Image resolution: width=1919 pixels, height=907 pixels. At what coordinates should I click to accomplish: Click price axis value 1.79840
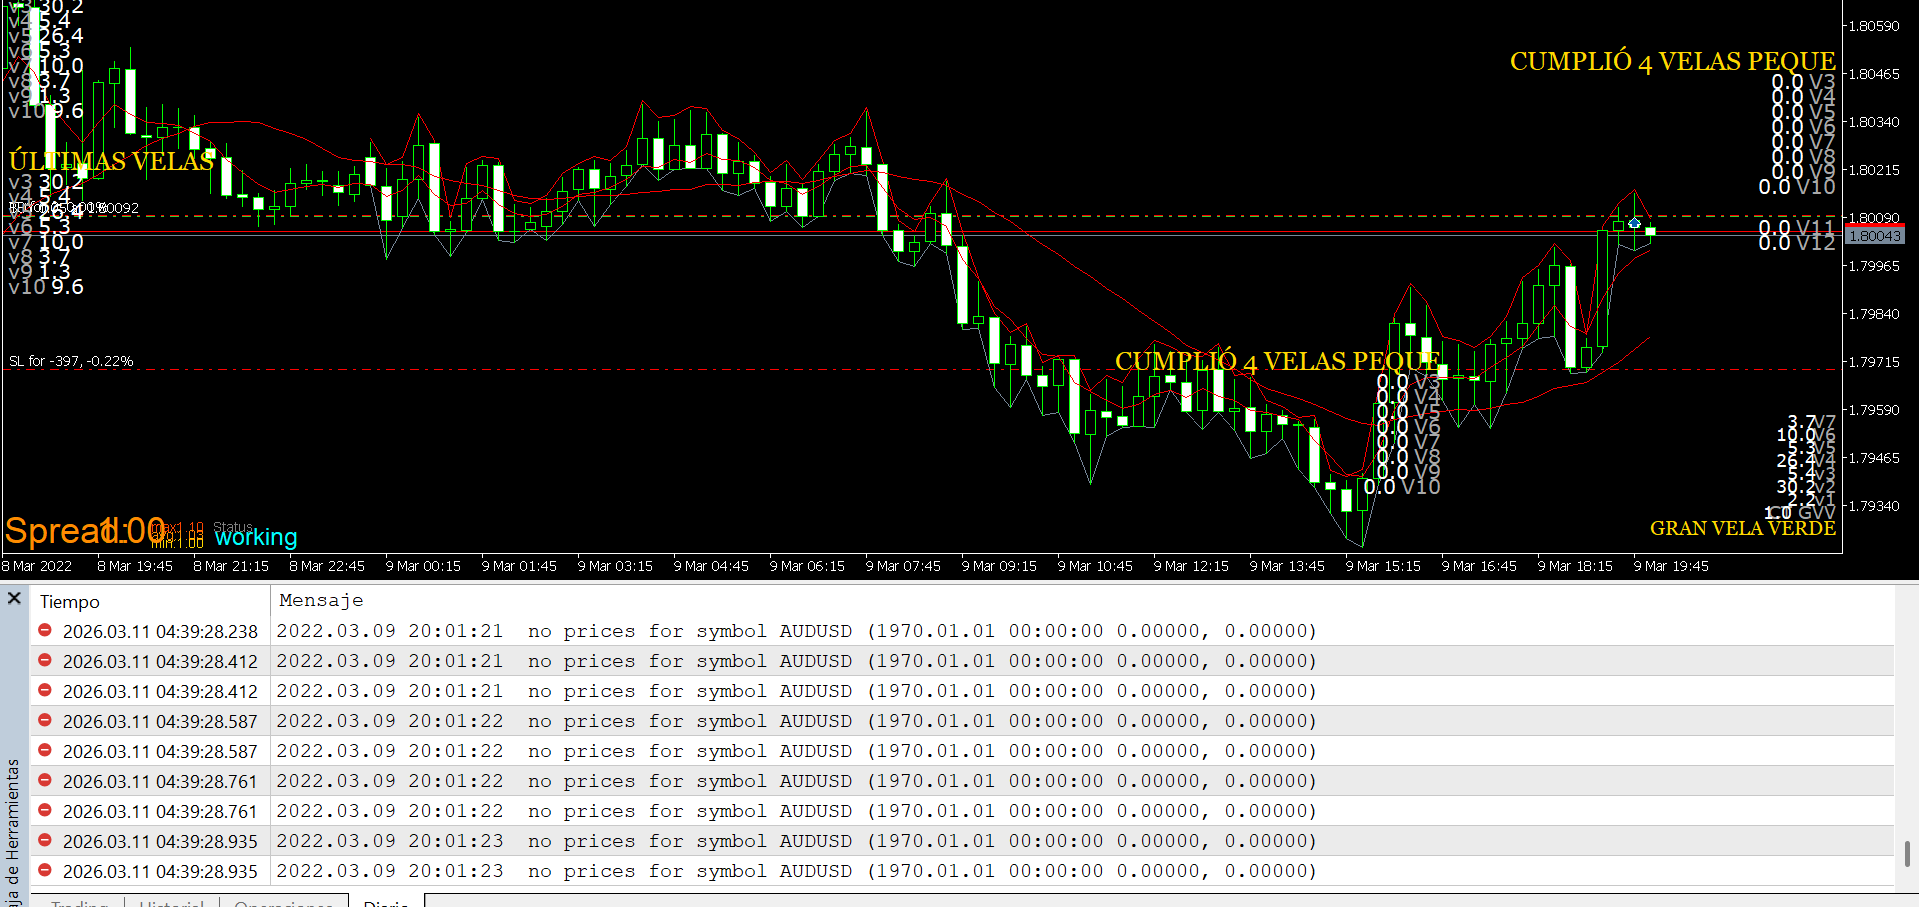(1874, 314)
